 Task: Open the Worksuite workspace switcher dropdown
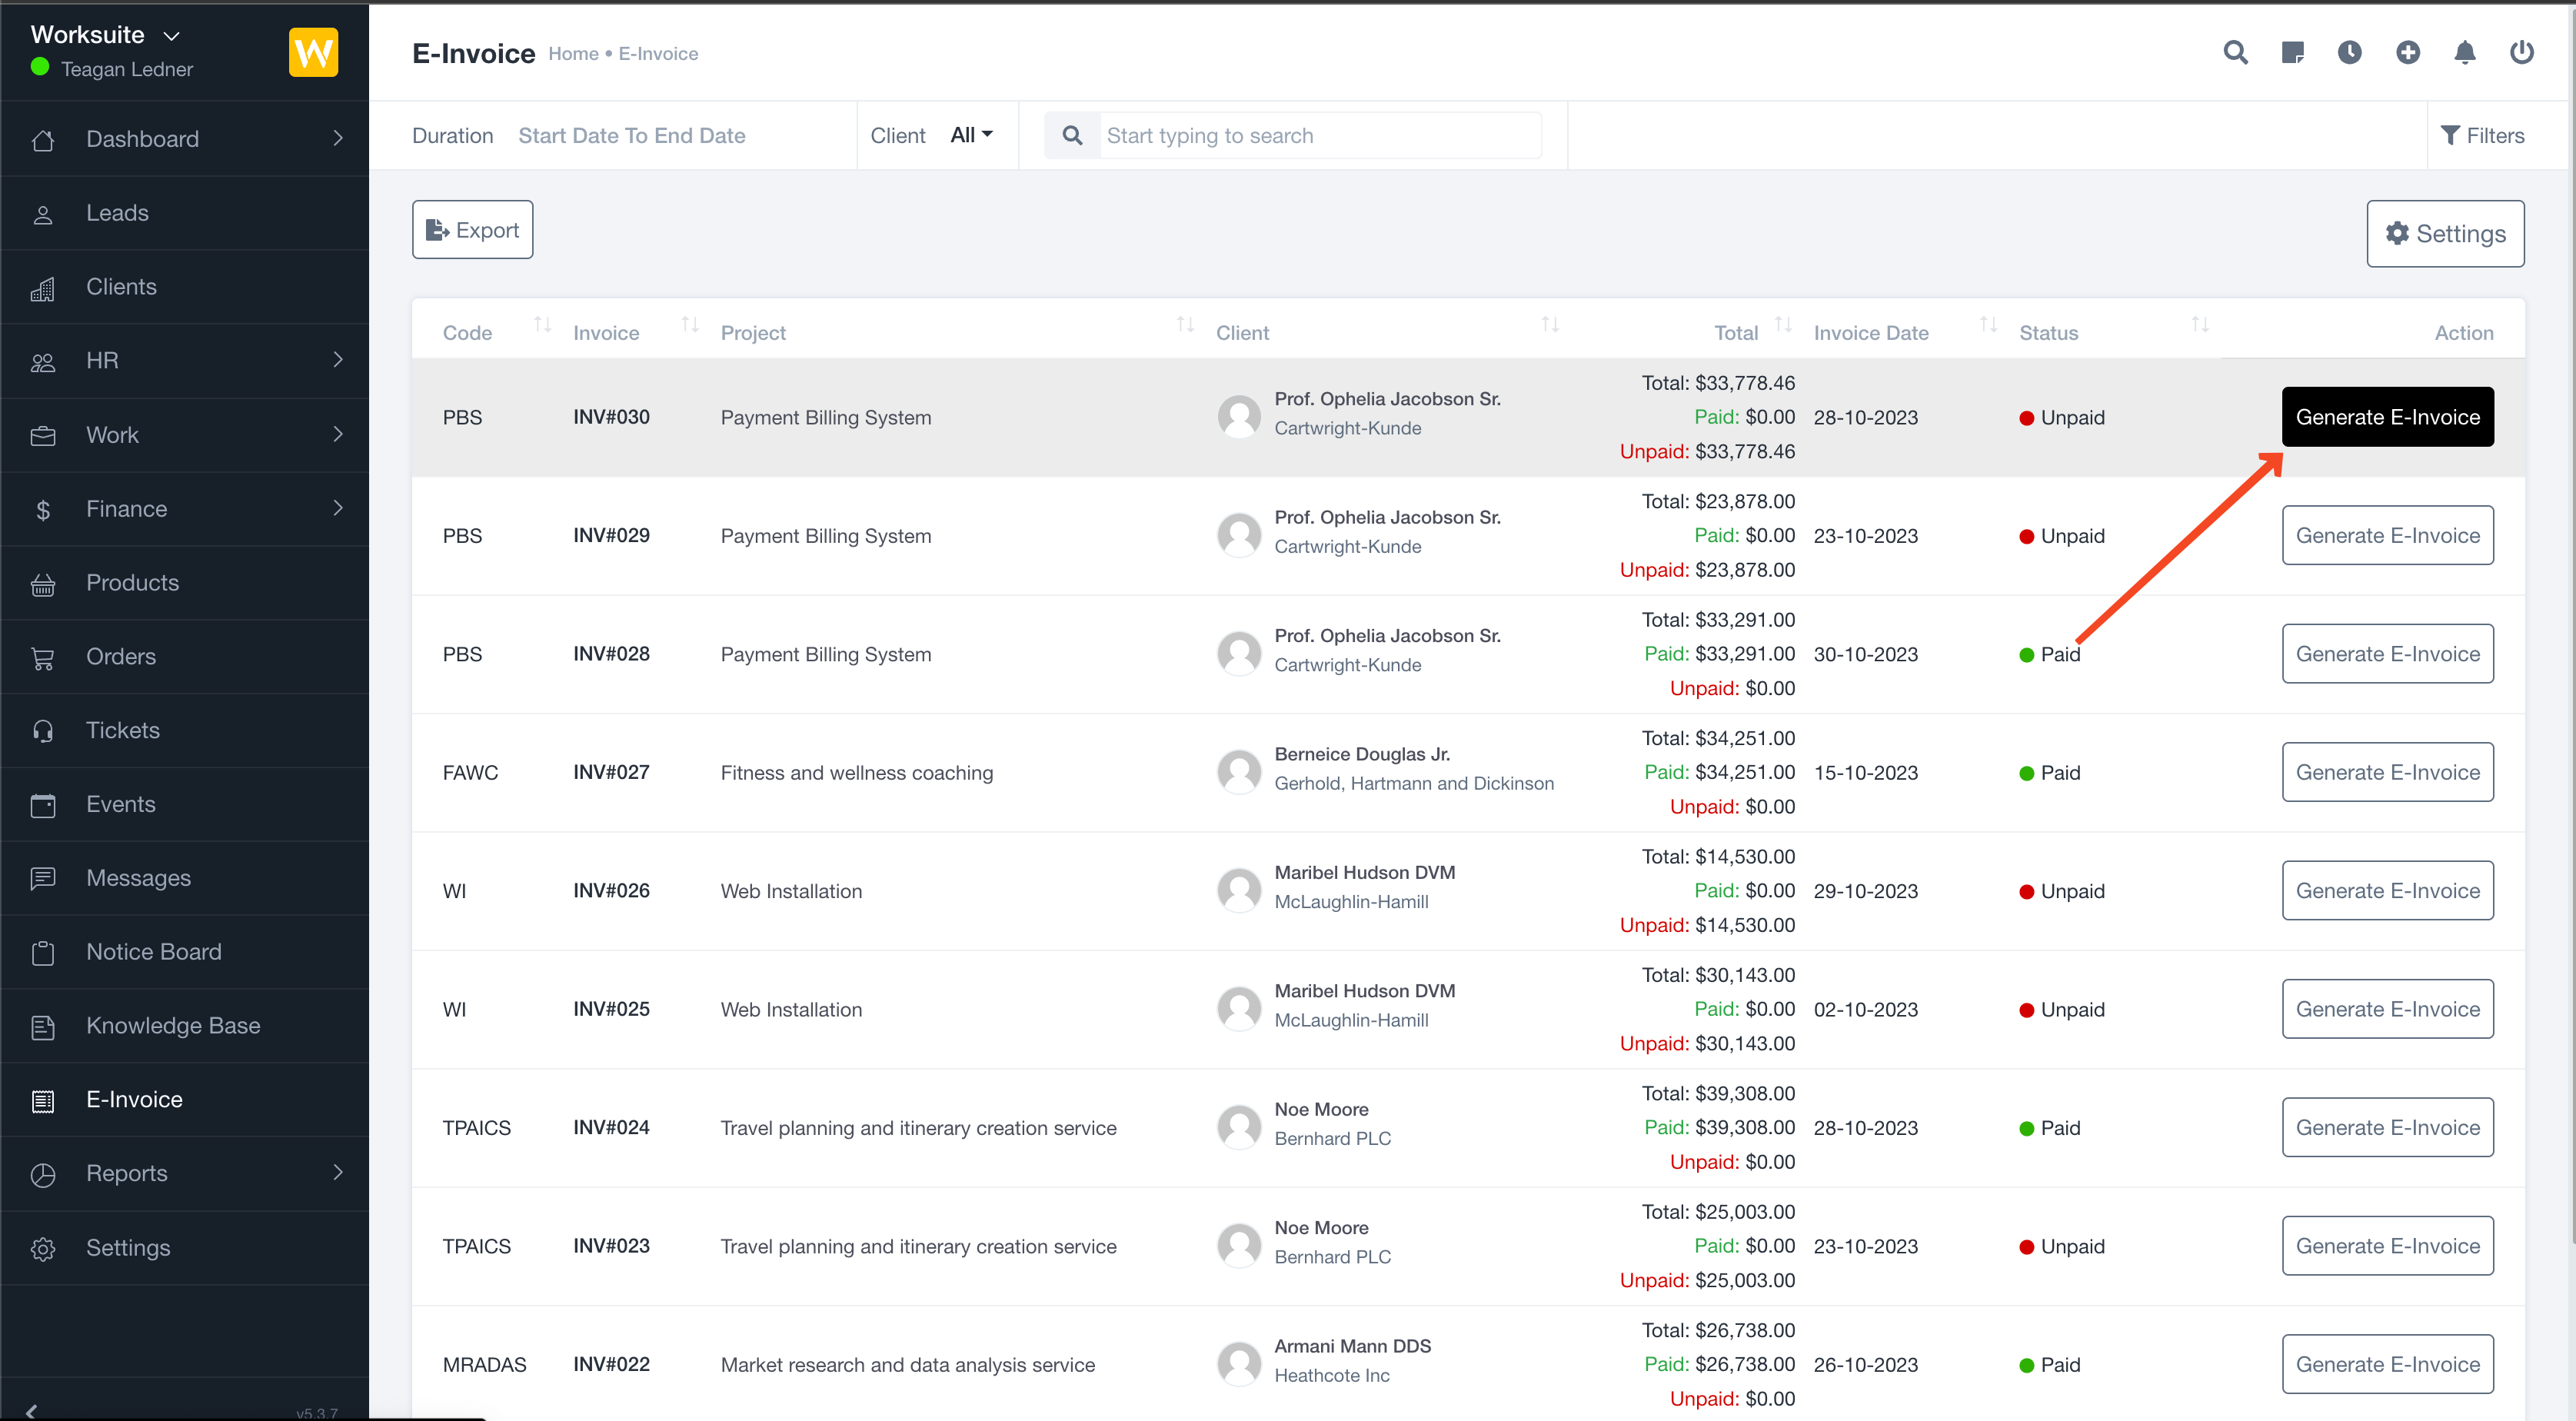tap(104, 34)
